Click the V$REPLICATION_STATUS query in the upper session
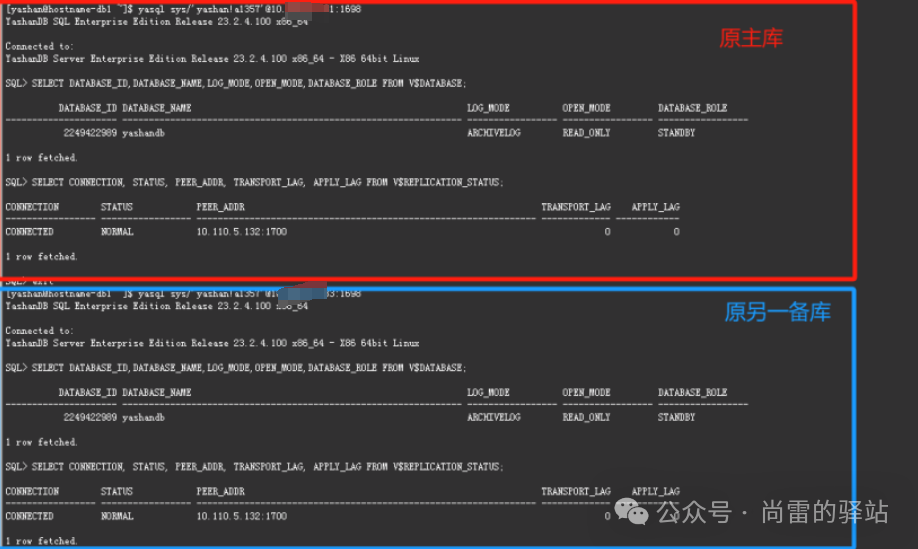The width and height of the screenshot is (918, 549). pyautogui.click(x=268, y=182)
